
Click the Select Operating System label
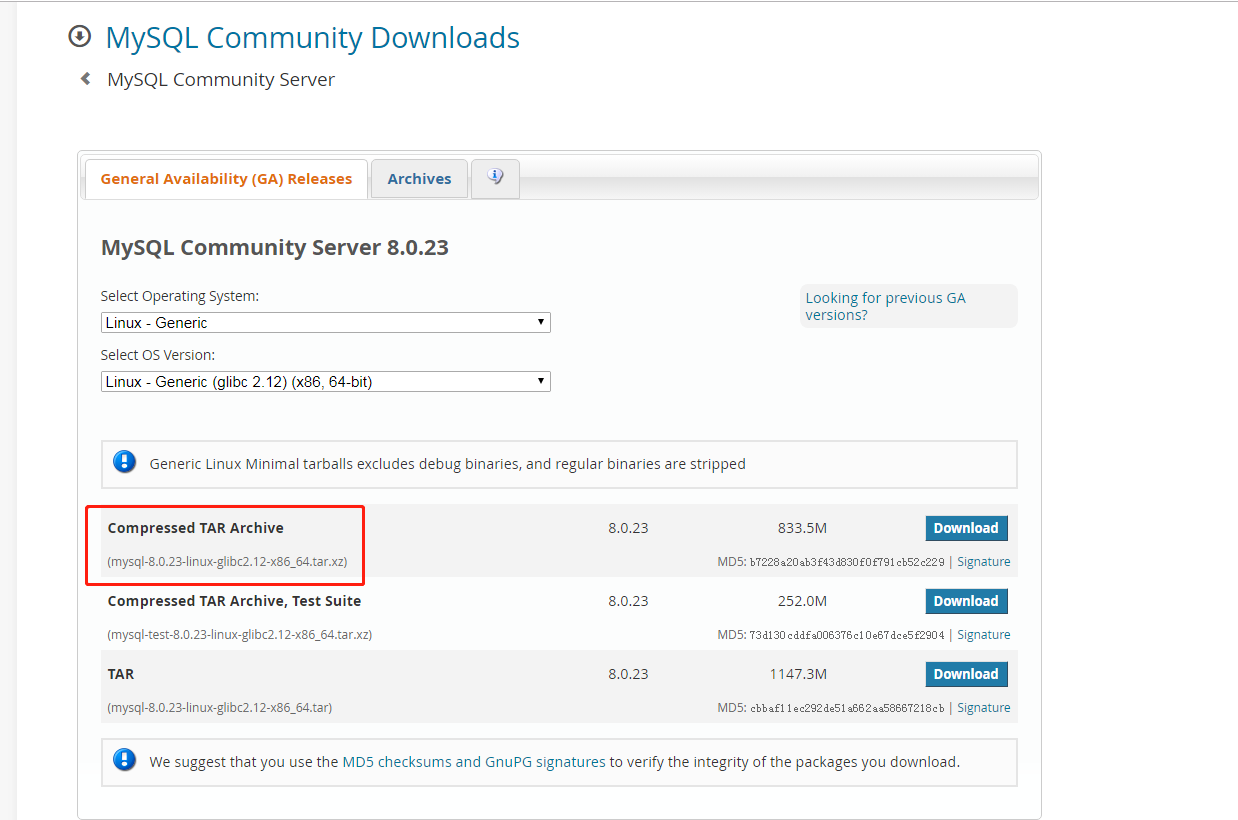point(180,297)
